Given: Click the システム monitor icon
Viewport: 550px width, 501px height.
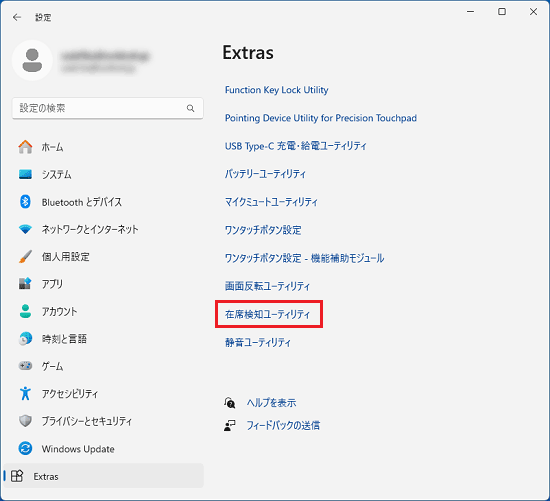Looking at the screenshot, I should (25, 174).
